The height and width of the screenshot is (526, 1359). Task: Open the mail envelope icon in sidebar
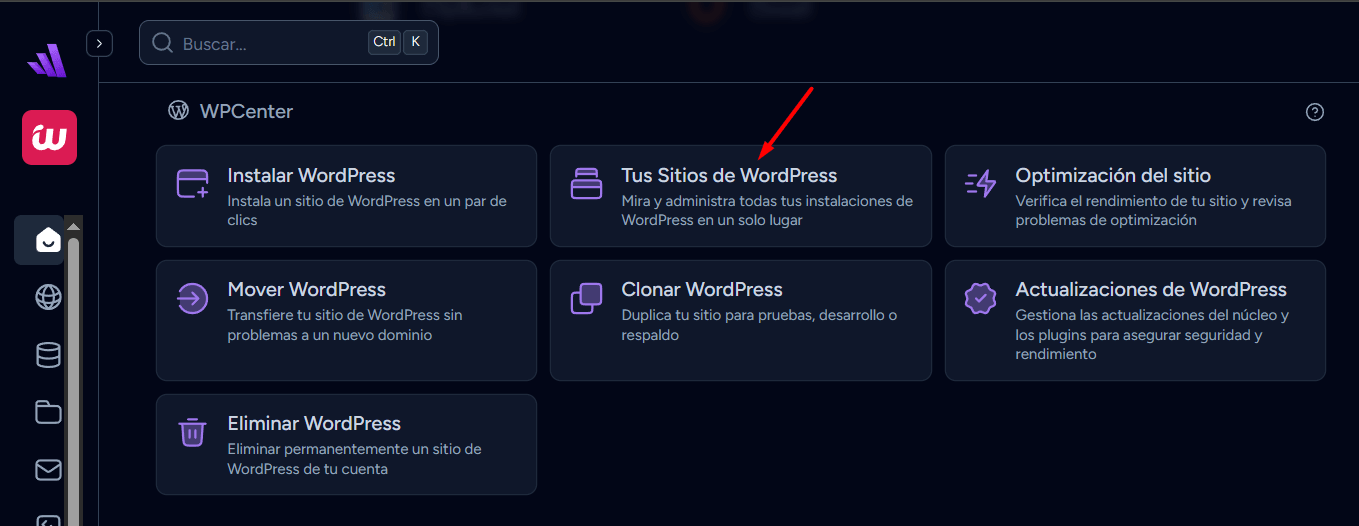[47, 469]
